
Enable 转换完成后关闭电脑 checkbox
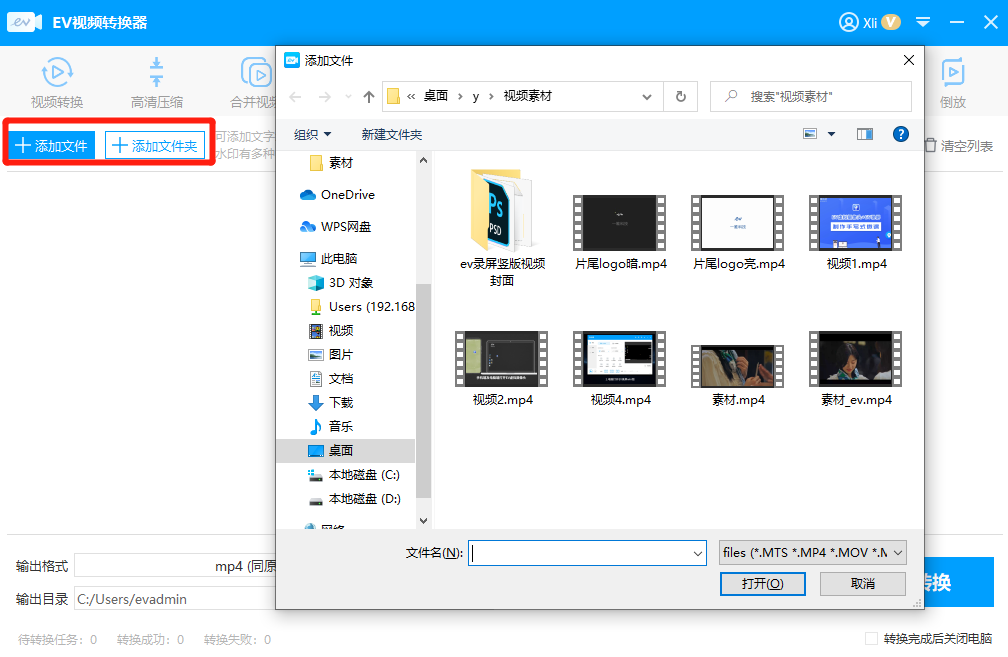[x=871, y=638]
